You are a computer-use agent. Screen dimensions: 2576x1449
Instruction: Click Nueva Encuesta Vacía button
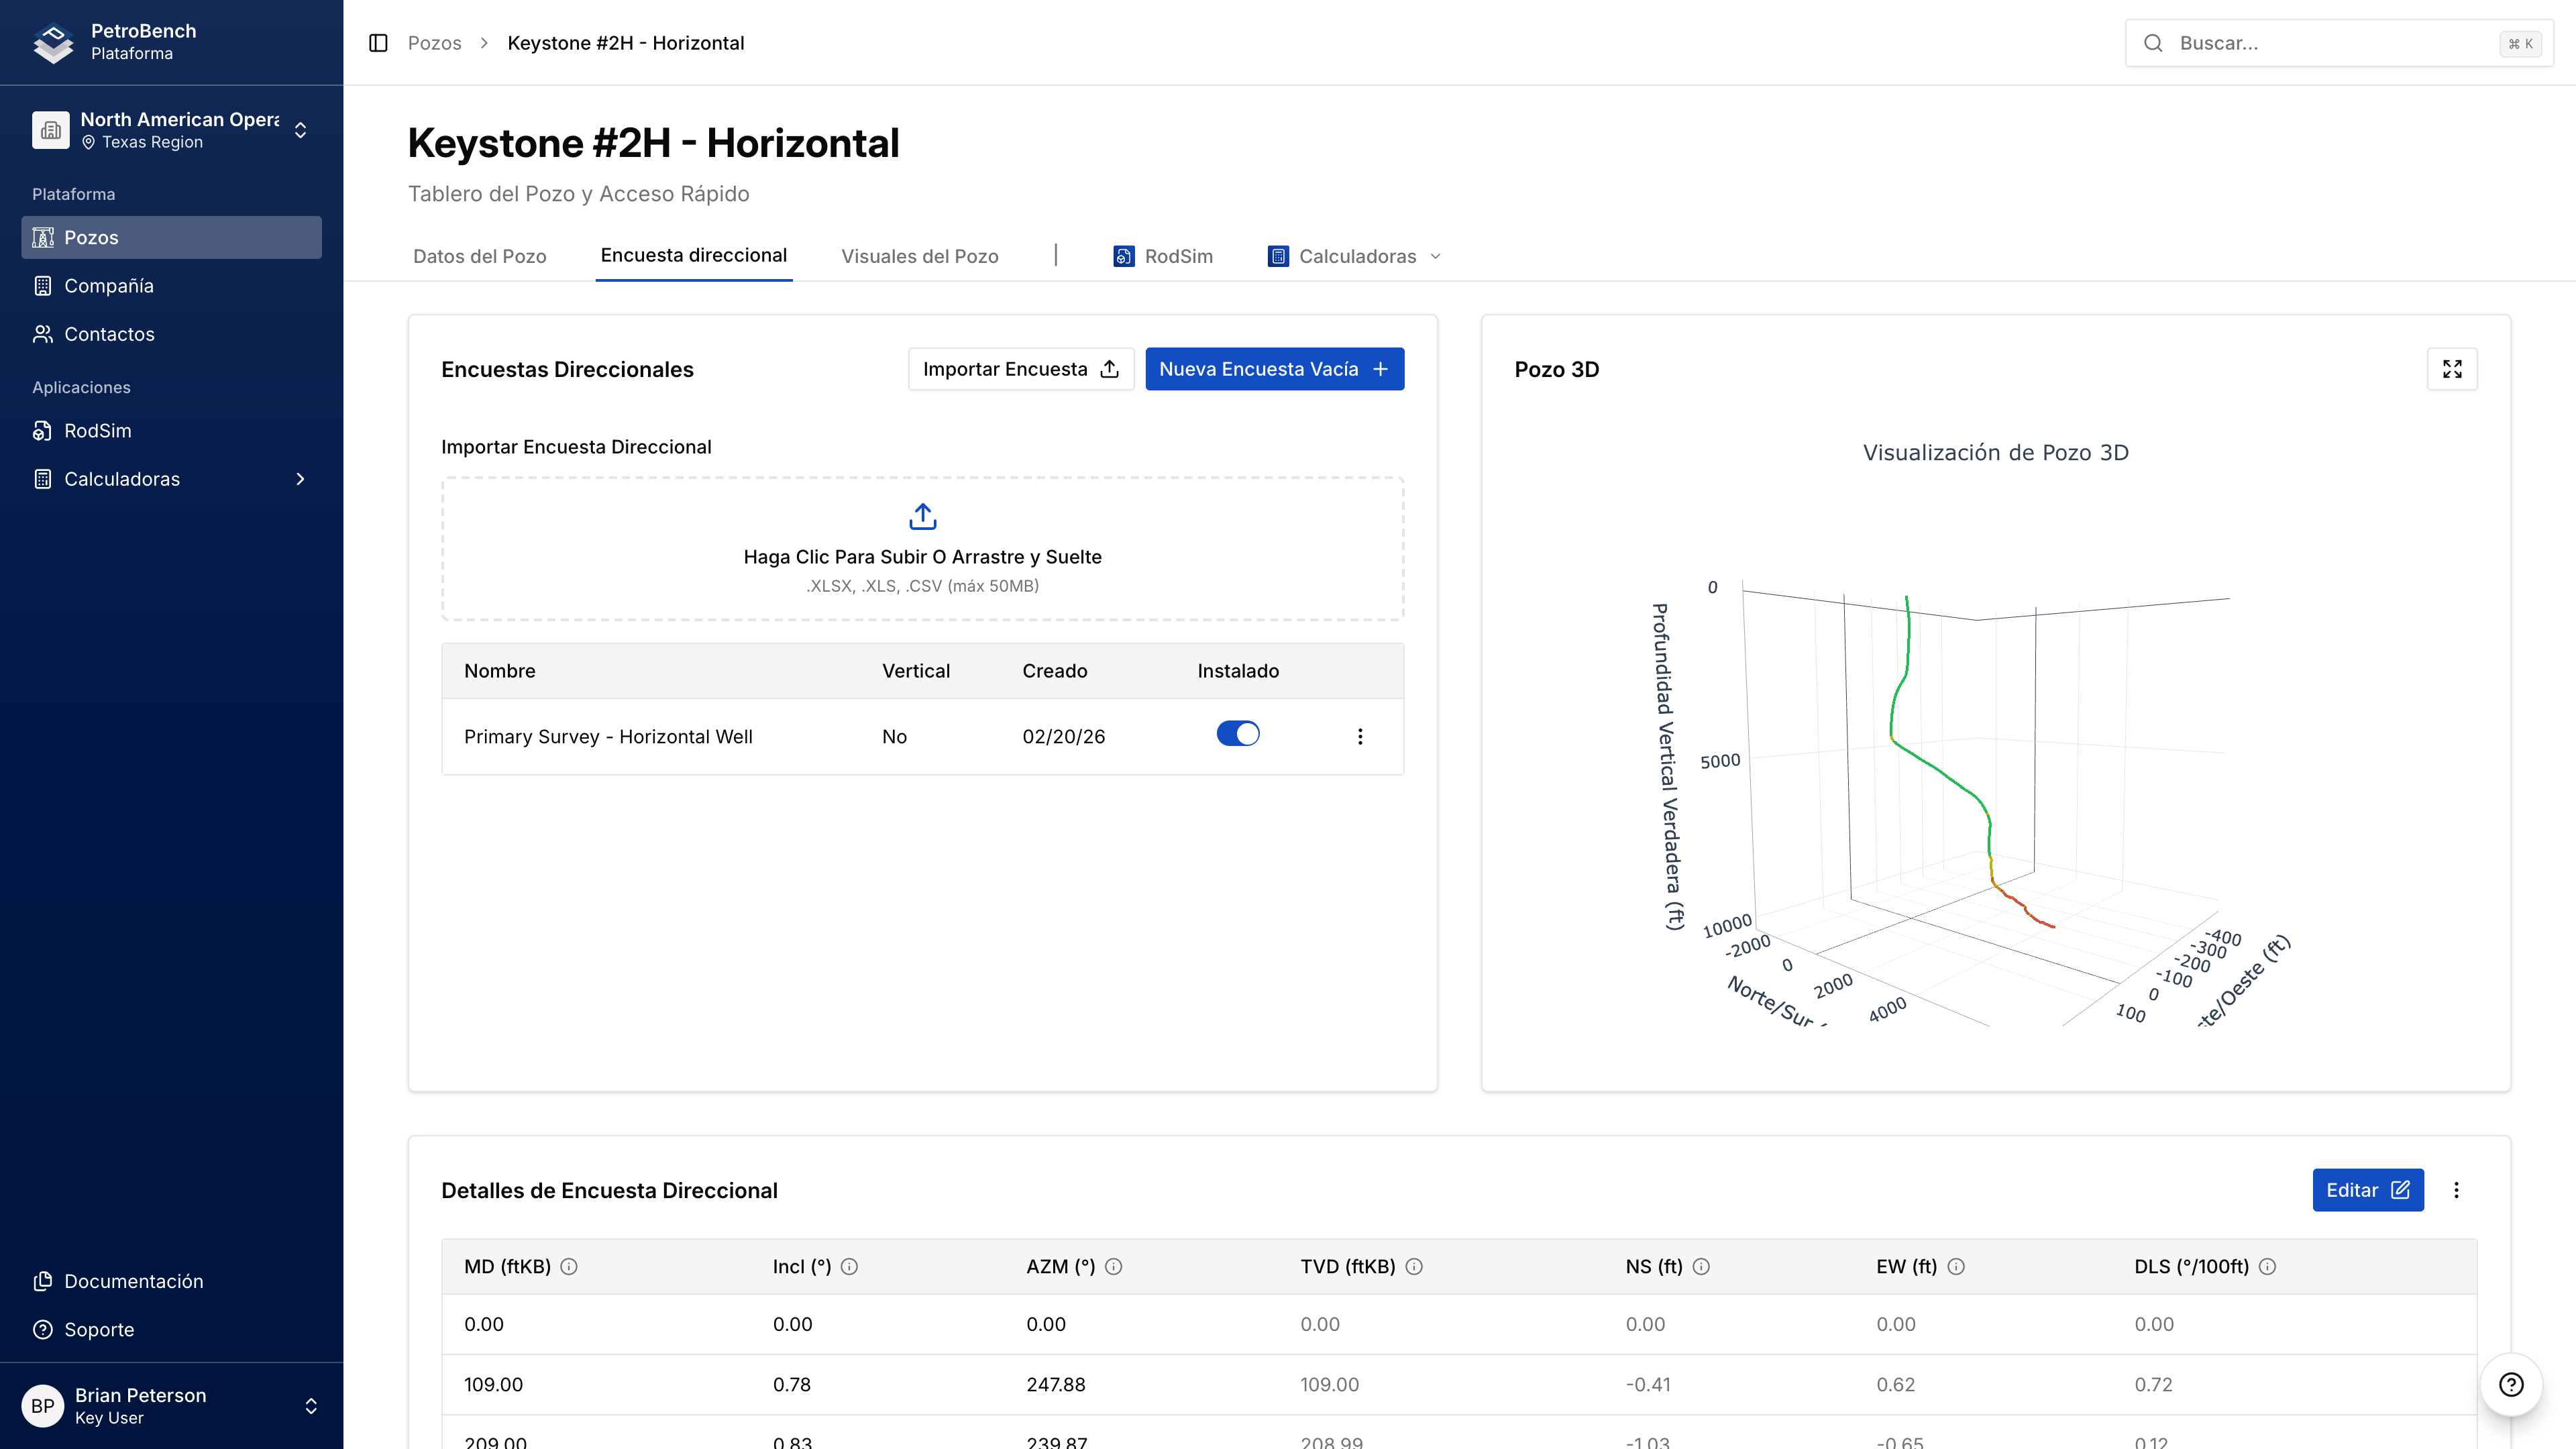[x=1274, y=369]
